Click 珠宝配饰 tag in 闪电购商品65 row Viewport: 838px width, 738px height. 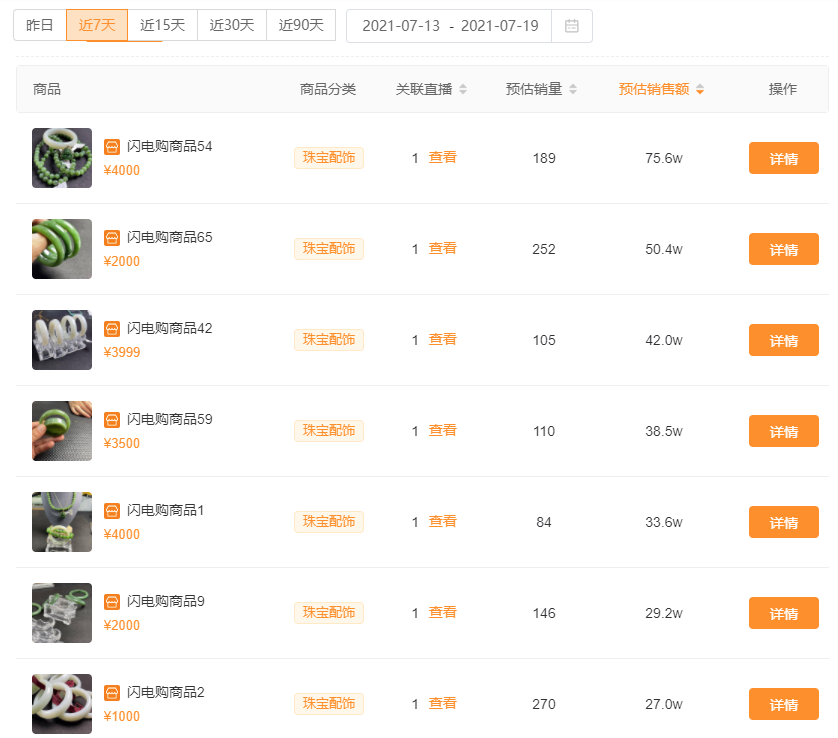pyautogui.click(x=329, y=248)
